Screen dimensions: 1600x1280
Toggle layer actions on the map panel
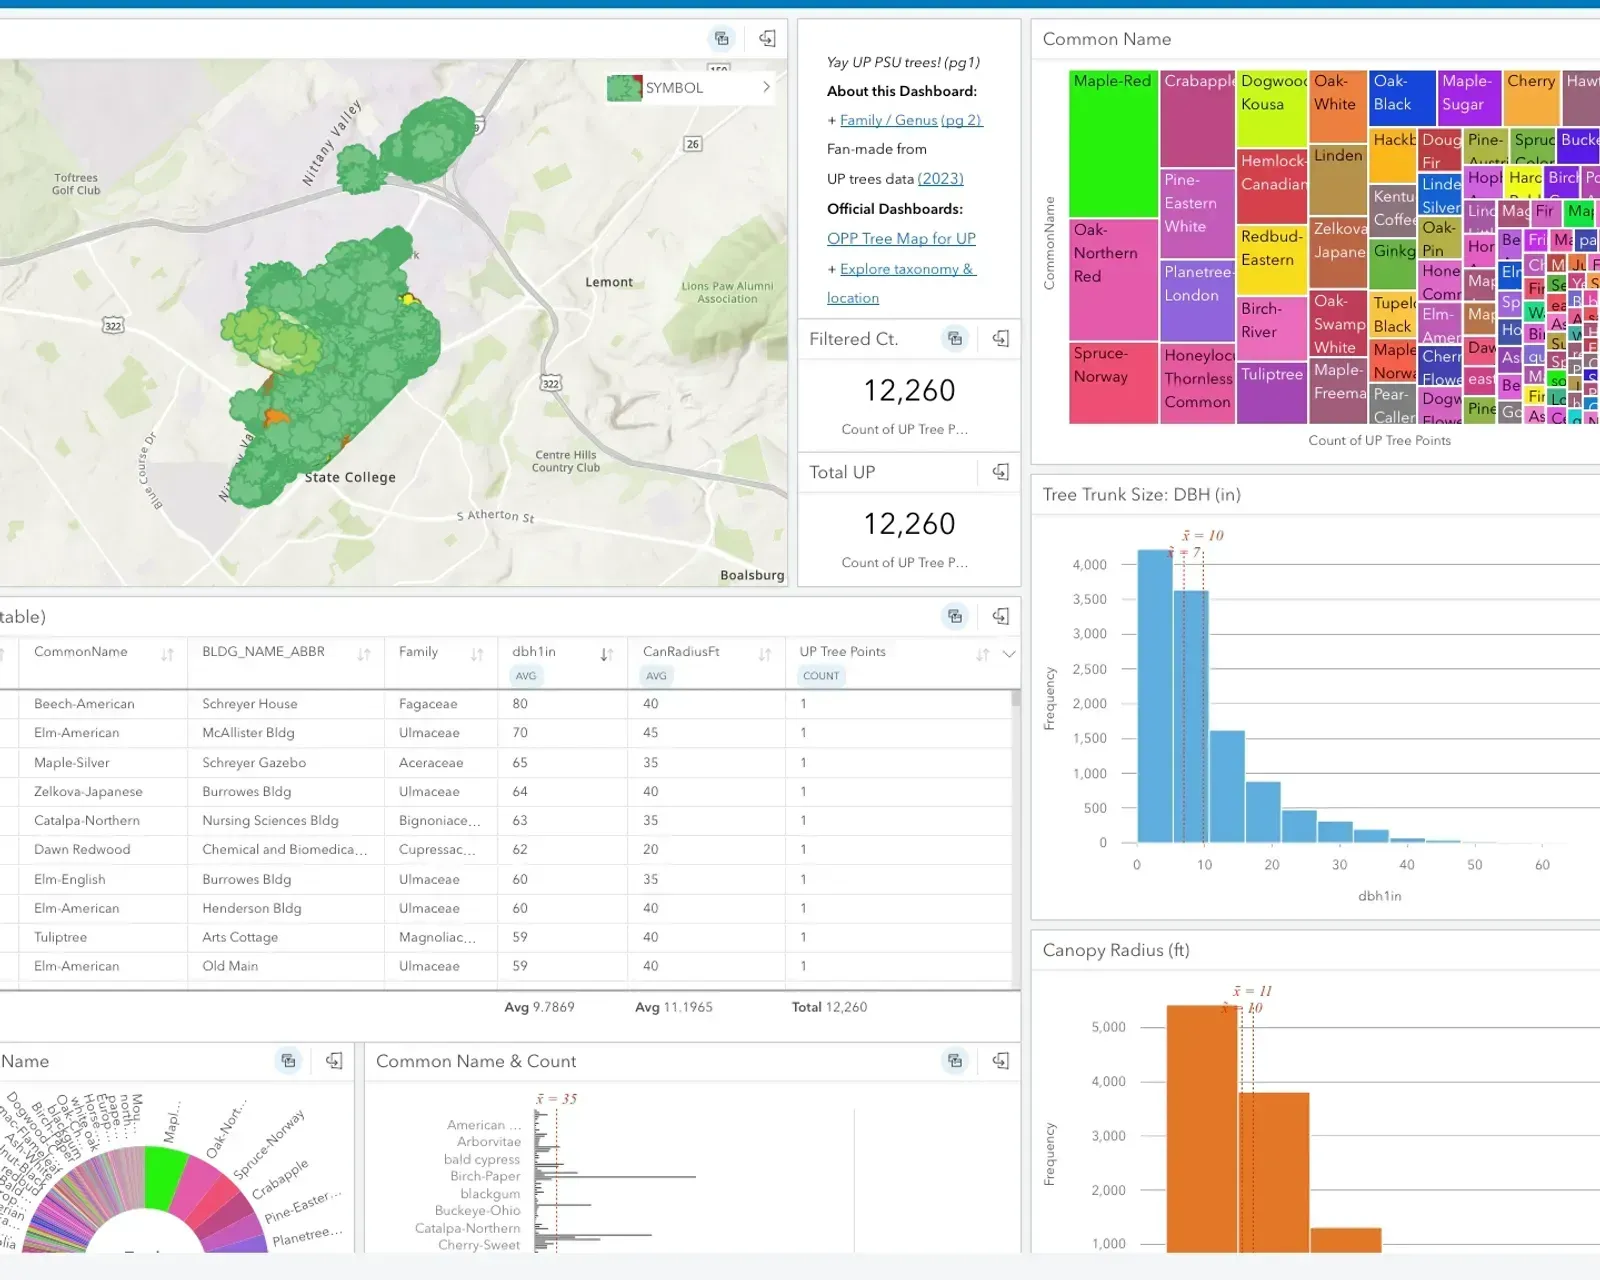coord(722,39)
